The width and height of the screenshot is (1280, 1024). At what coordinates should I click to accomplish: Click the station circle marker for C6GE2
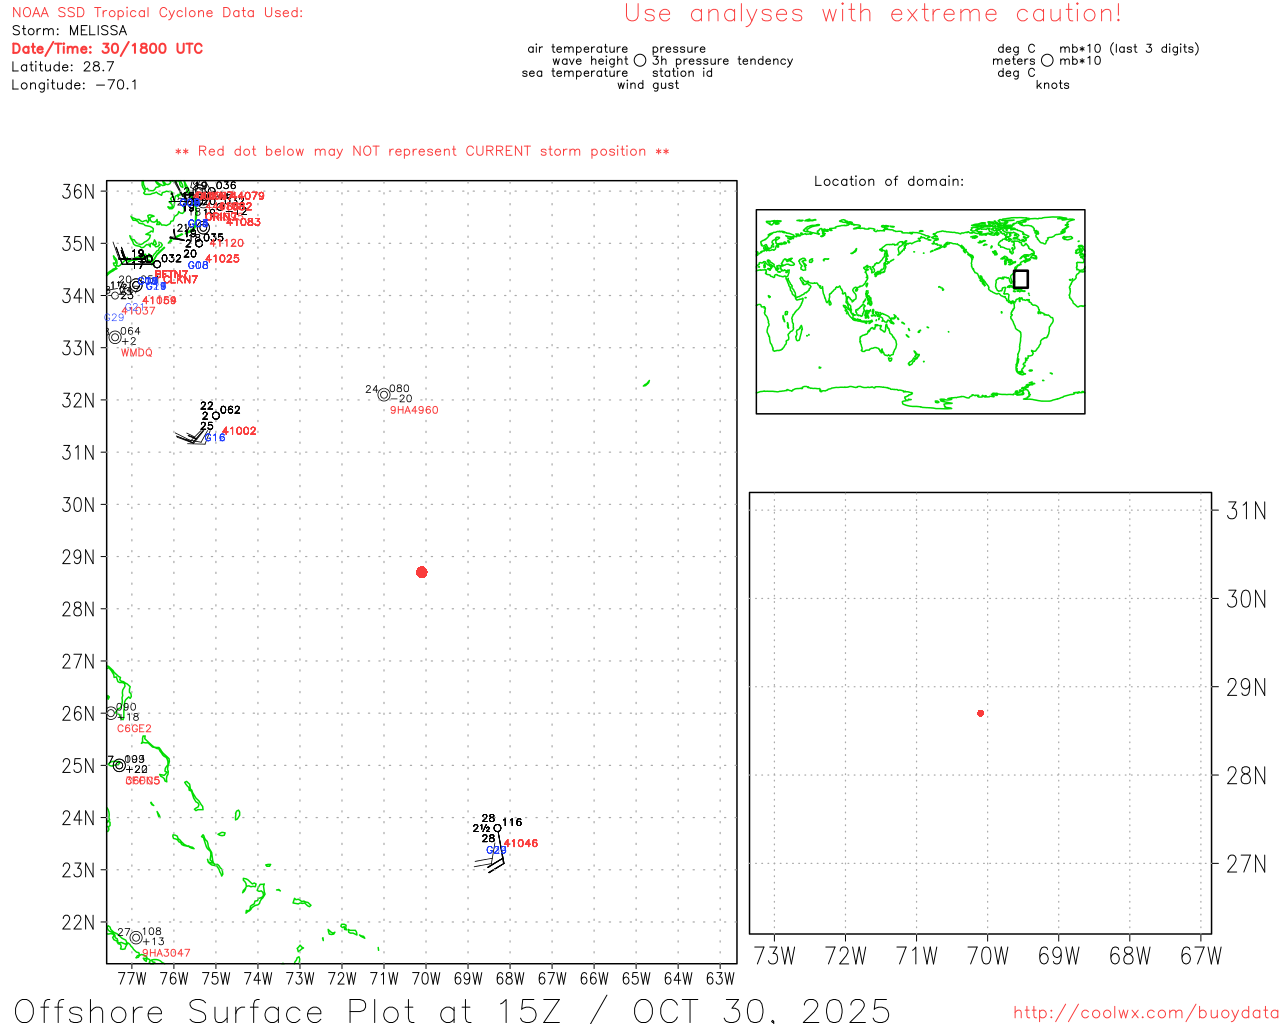pos(111,713)
